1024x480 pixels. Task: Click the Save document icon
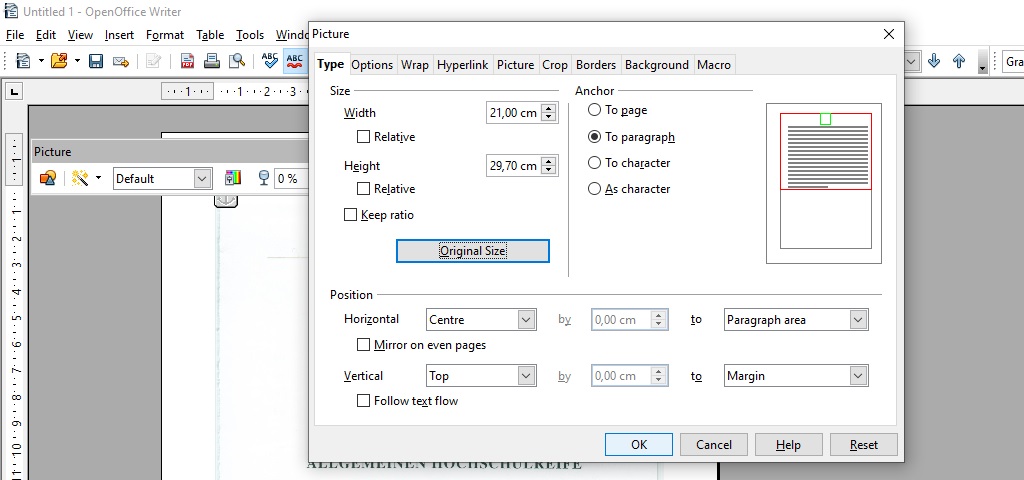[96, 61]
